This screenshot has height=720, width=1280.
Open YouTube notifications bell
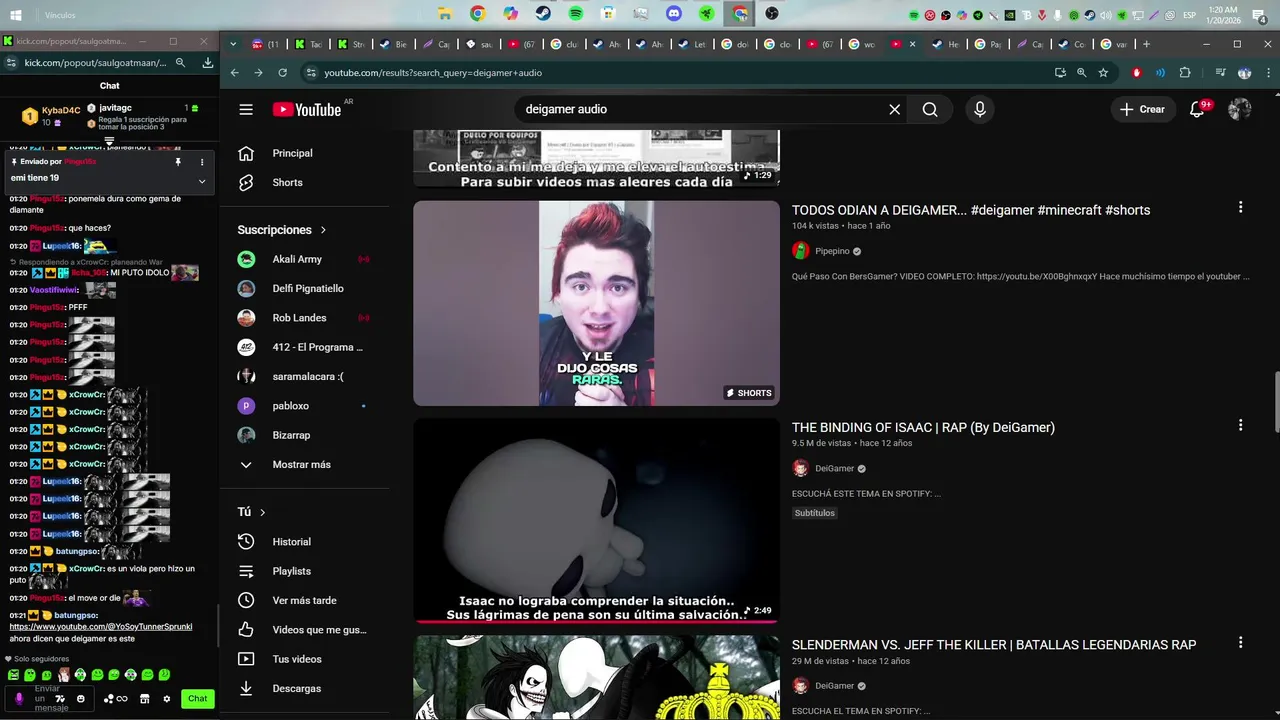tap(1197, 109)
